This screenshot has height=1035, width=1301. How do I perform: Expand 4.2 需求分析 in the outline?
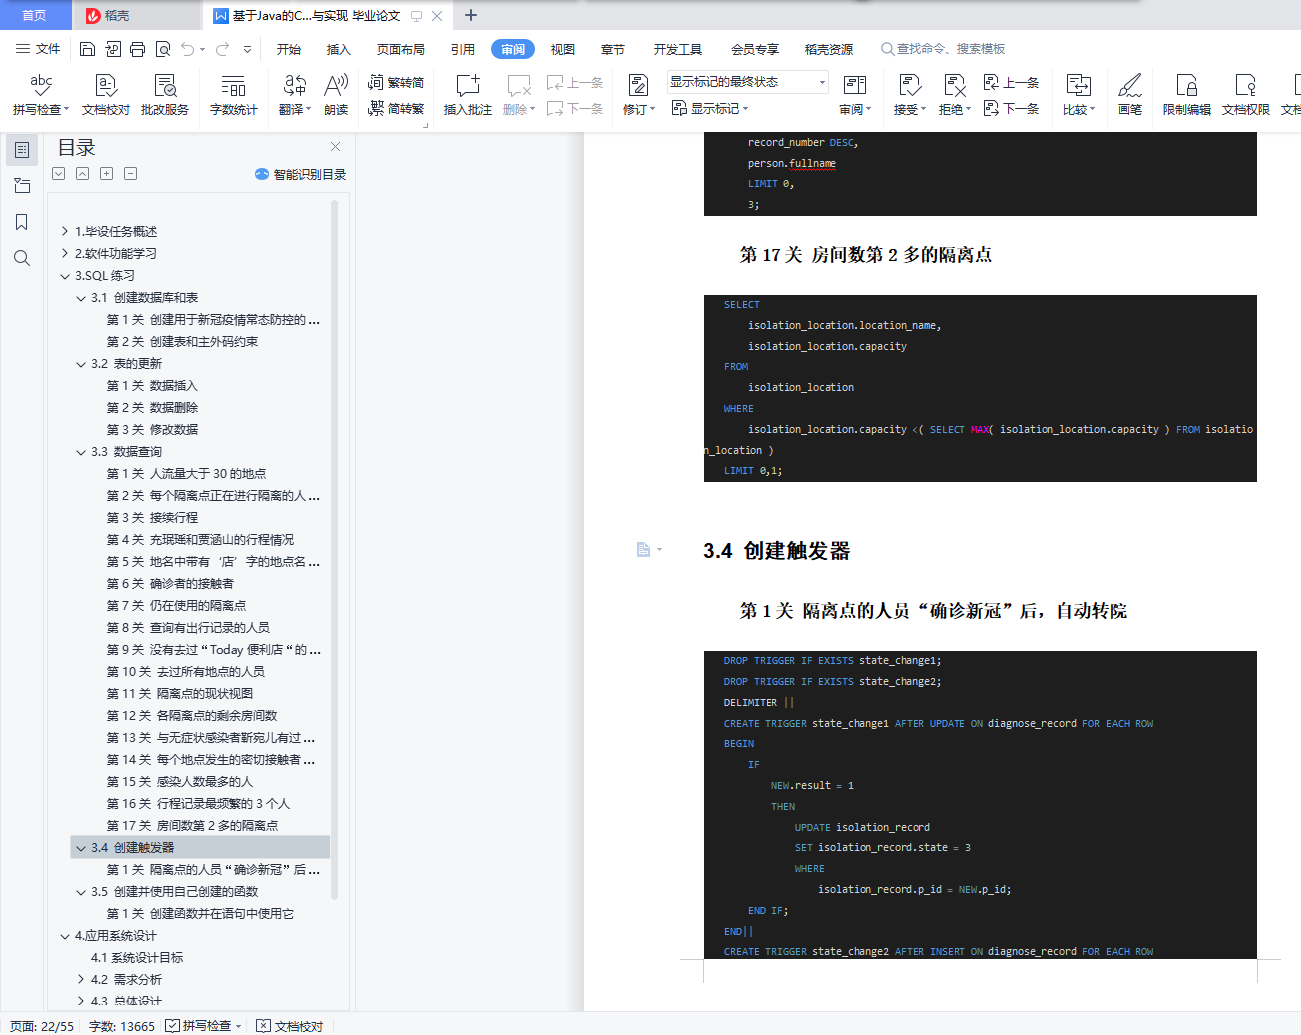point(81,980)
